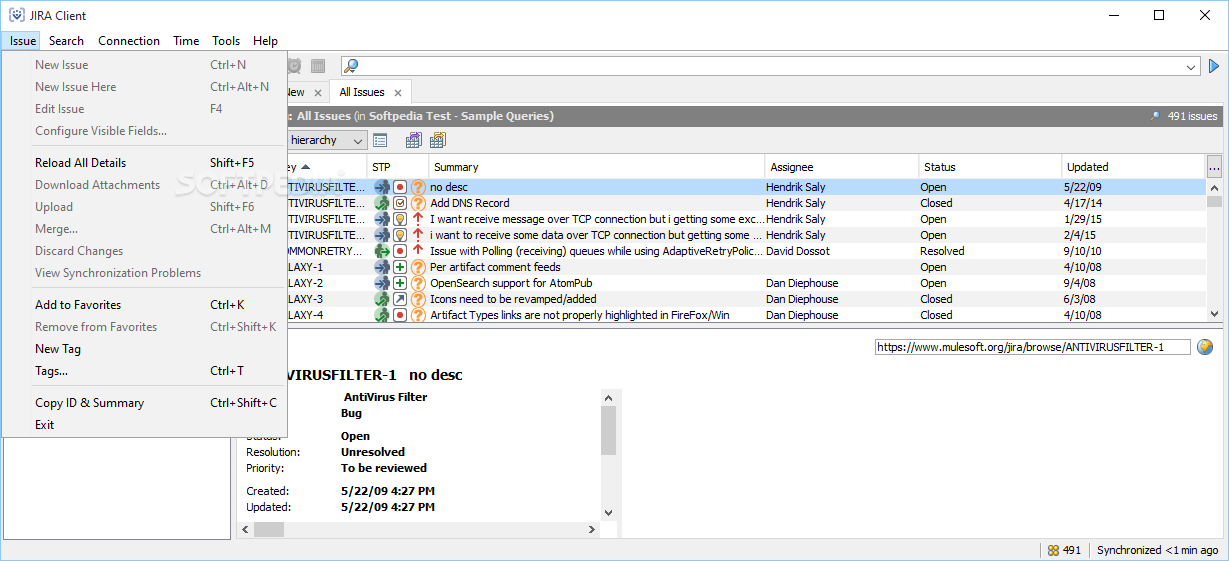
Task: Click the 491 issues count icon in status bar
Action: (x=1053, y=550)
